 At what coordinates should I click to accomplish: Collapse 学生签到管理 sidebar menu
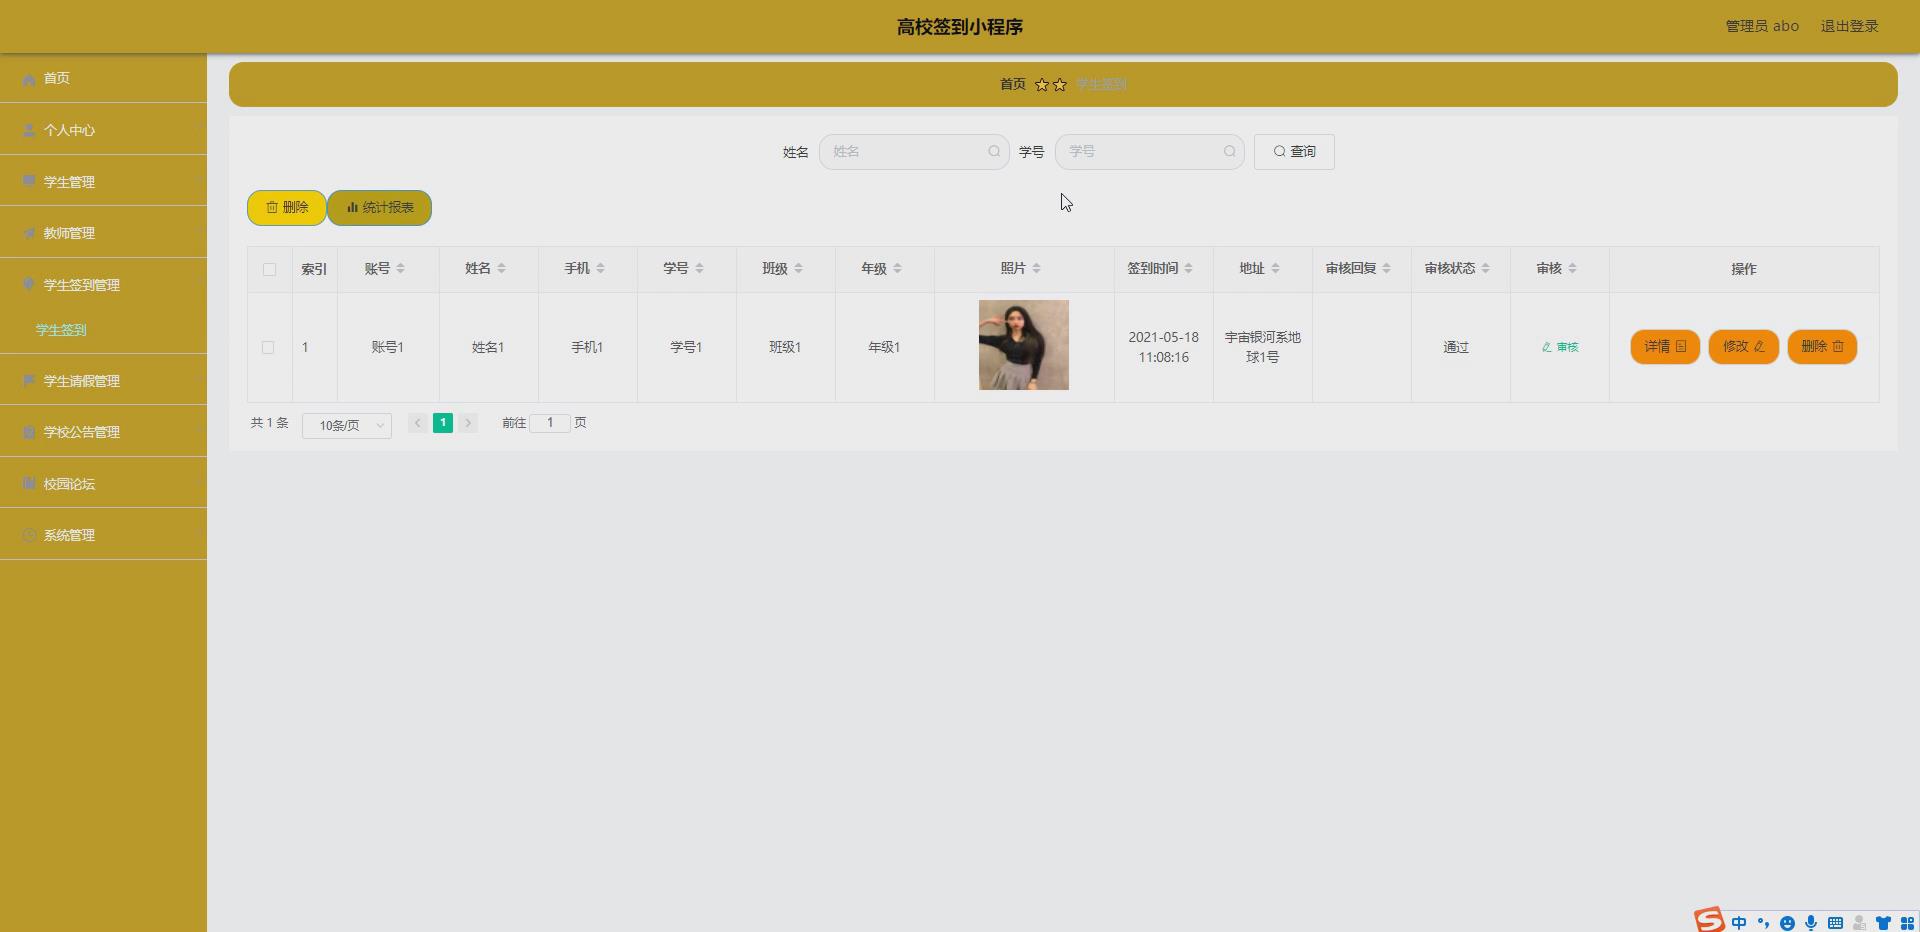[x=103, y=285]
